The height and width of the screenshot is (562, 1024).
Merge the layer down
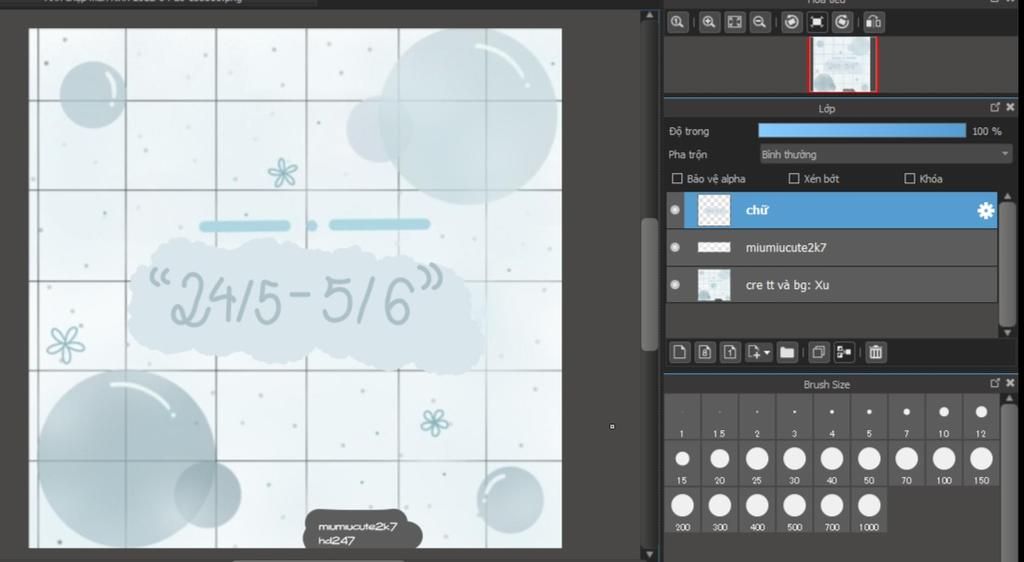pos(844,352)
